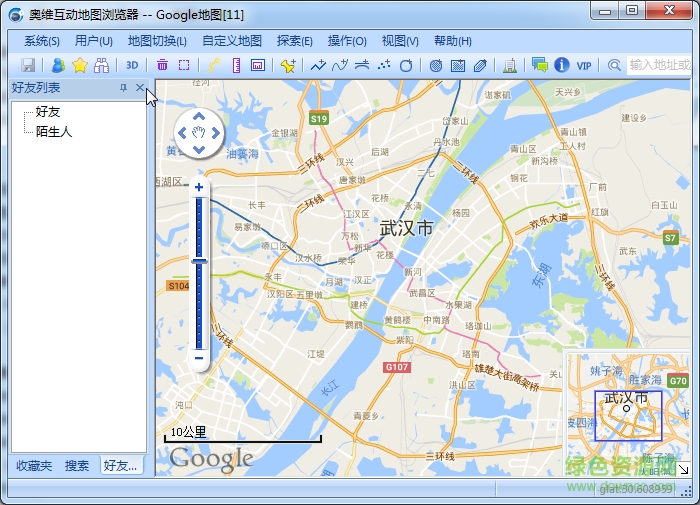
Task: Select the 好友 tree node
Action: [48, 112]
